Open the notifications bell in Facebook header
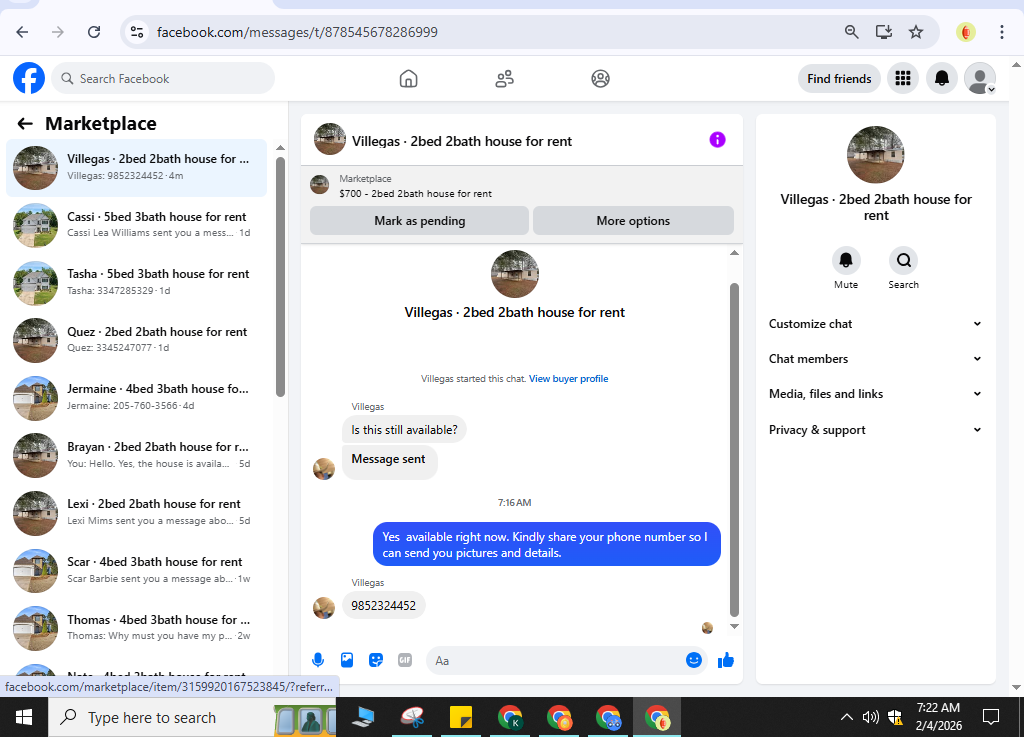The image size is (1024, 737). [942, 78]
